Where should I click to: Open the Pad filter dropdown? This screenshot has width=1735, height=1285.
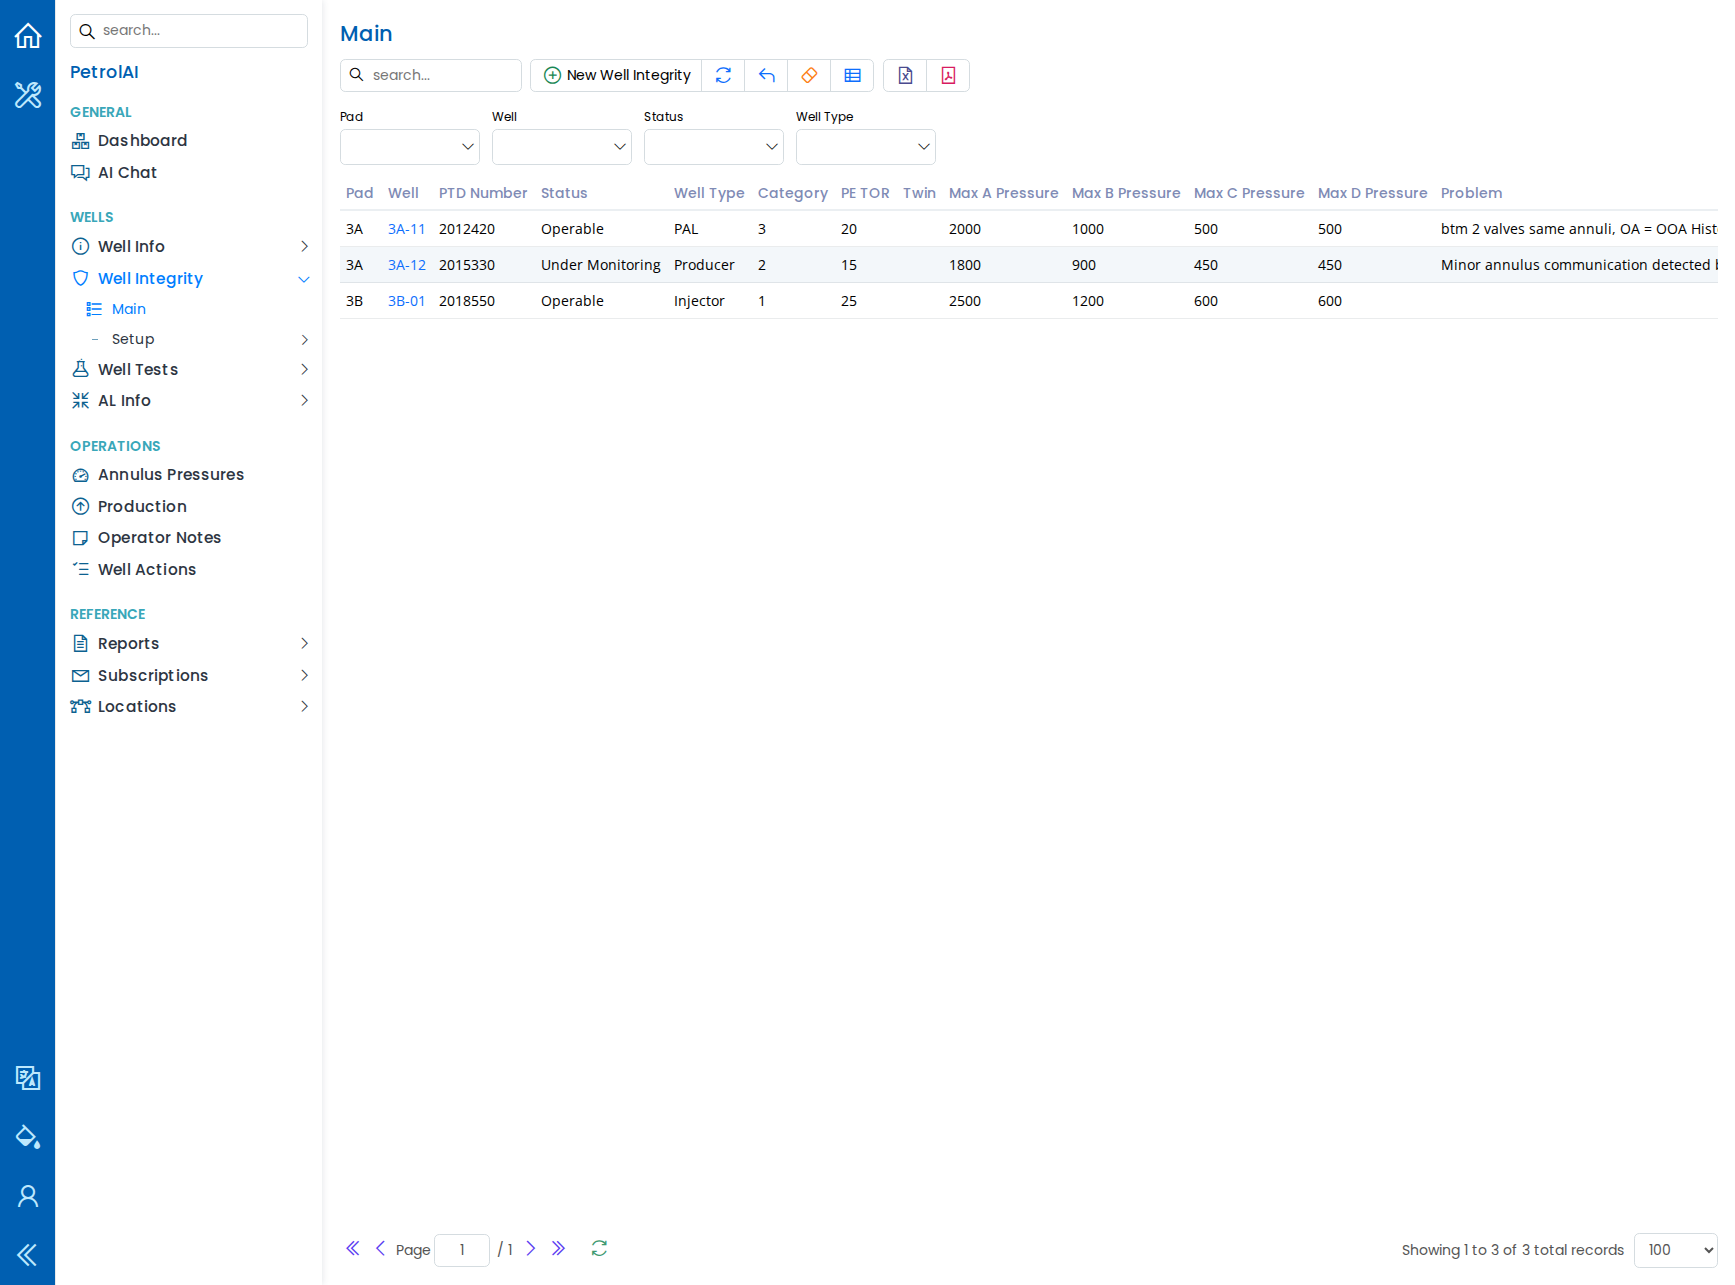coord(410,147)
